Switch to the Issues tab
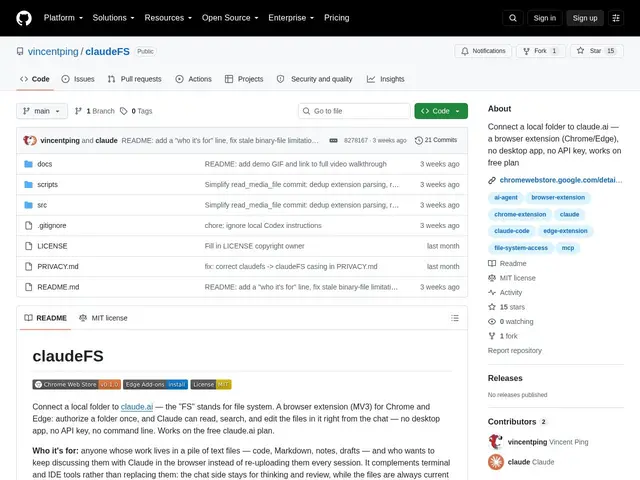This screenshot has width=640, height=480. pos(78,79)
